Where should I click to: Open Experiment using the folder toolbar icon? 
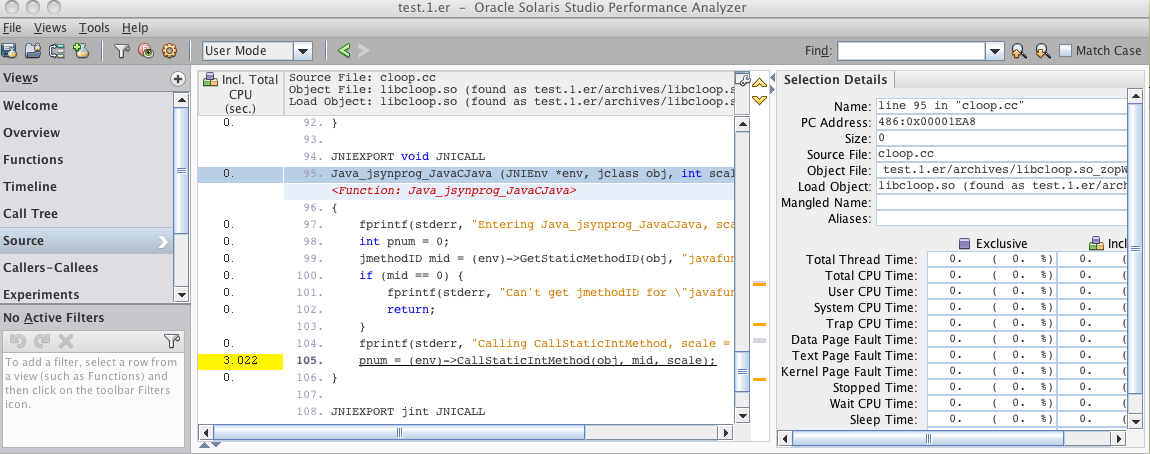pos(32,51)
